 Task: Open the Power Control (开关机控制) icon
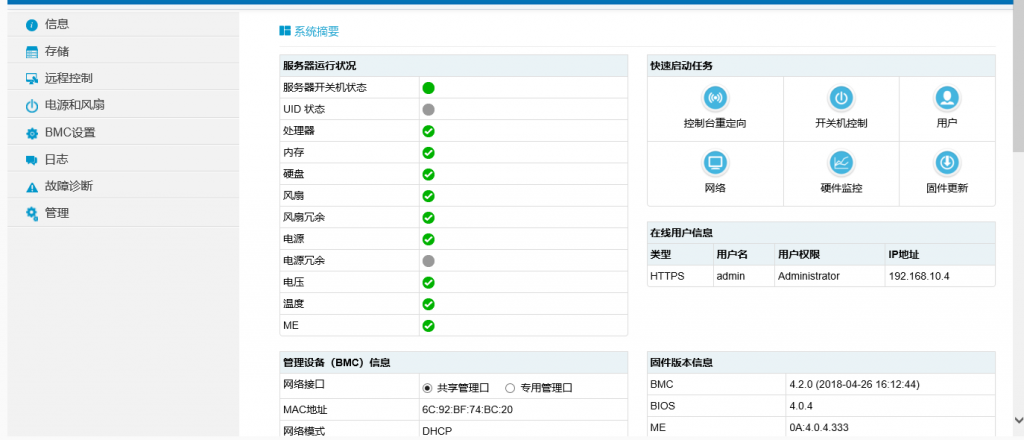(x=841, y=98)
